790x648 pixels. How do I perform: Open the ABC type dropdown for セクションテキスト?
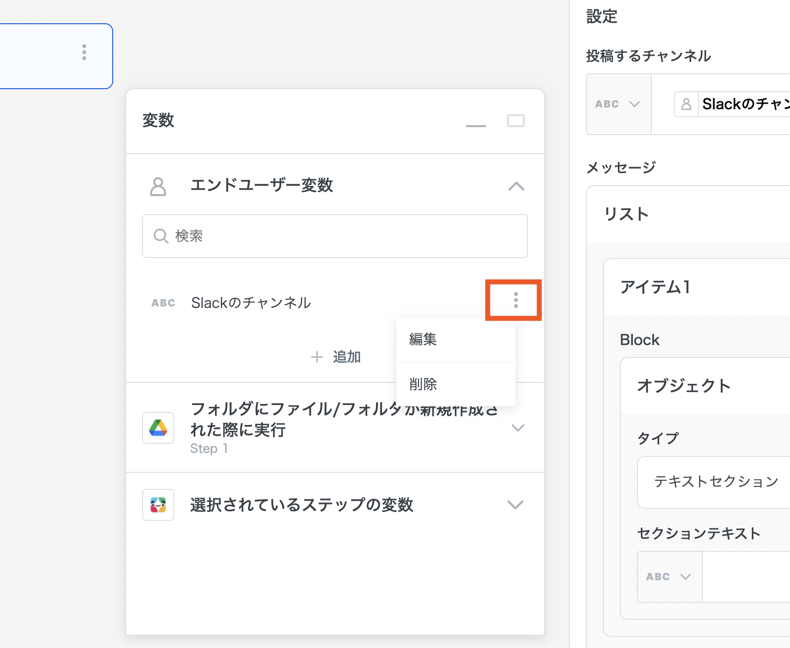point(669,577)
